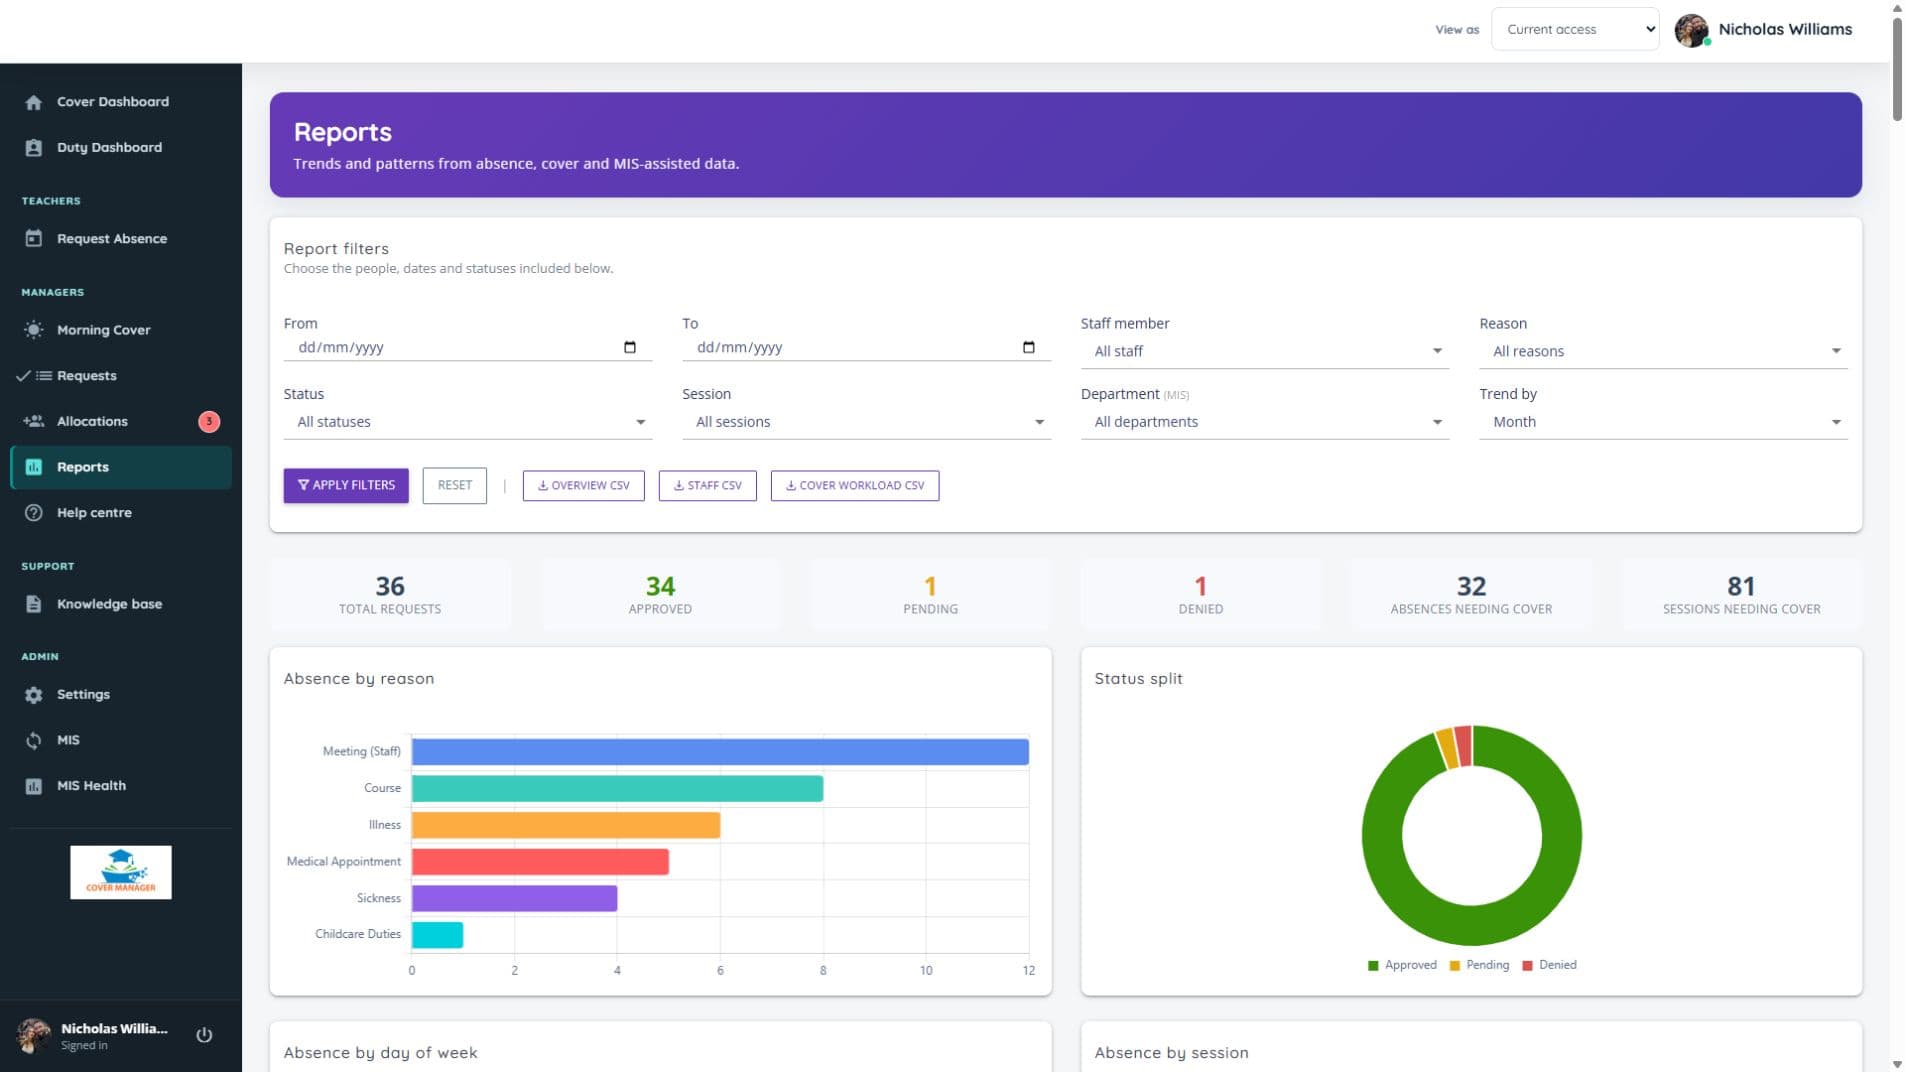
Task: Click the From date input field
Action: (x=467, y=347)
